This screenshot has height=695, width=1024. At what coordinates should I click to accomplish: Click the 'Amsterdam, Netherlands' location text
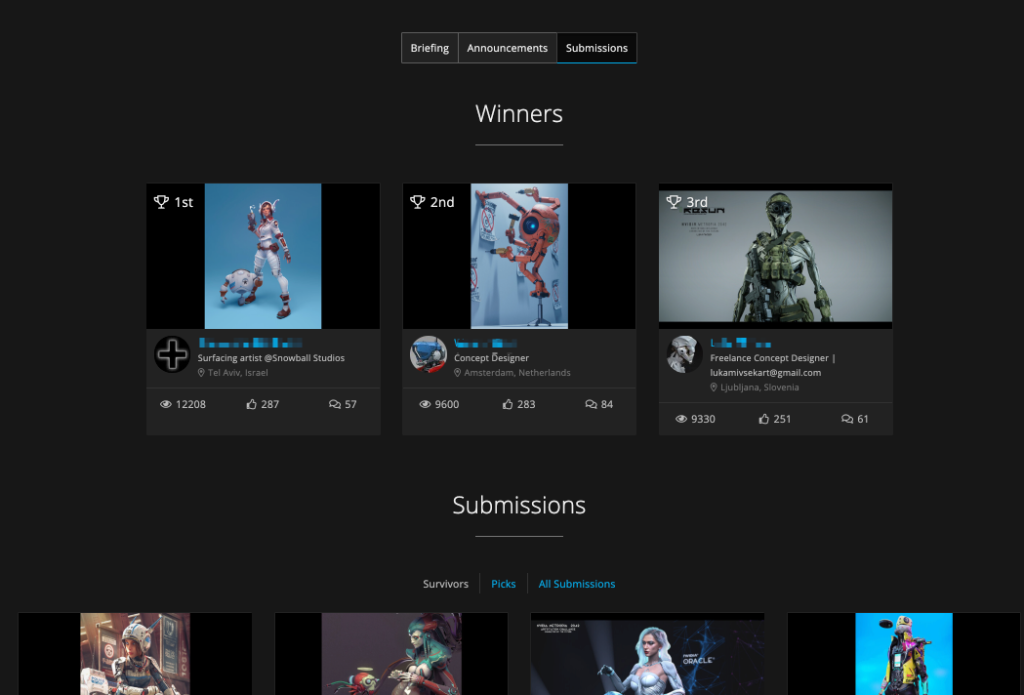pos(517,372)
